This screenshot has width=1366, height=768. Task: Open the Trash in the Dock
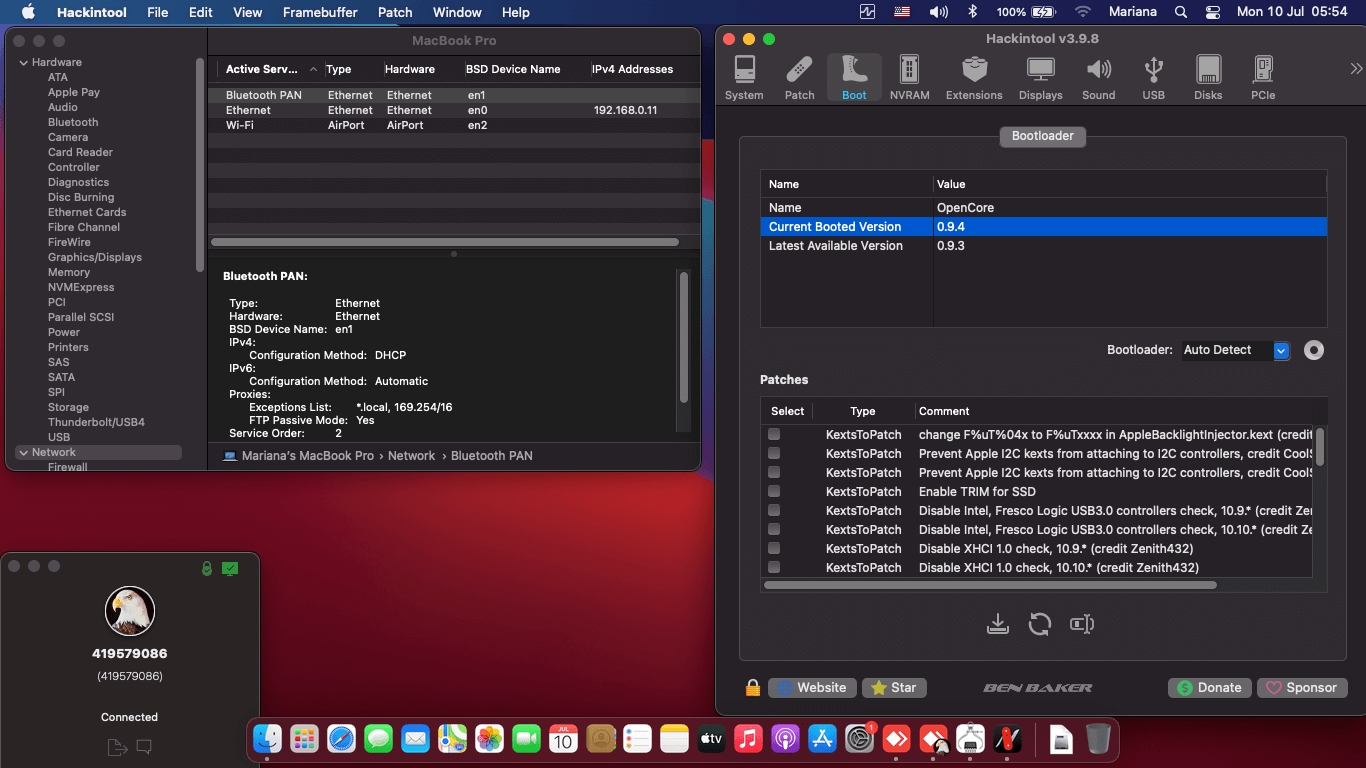[1098, 739]
